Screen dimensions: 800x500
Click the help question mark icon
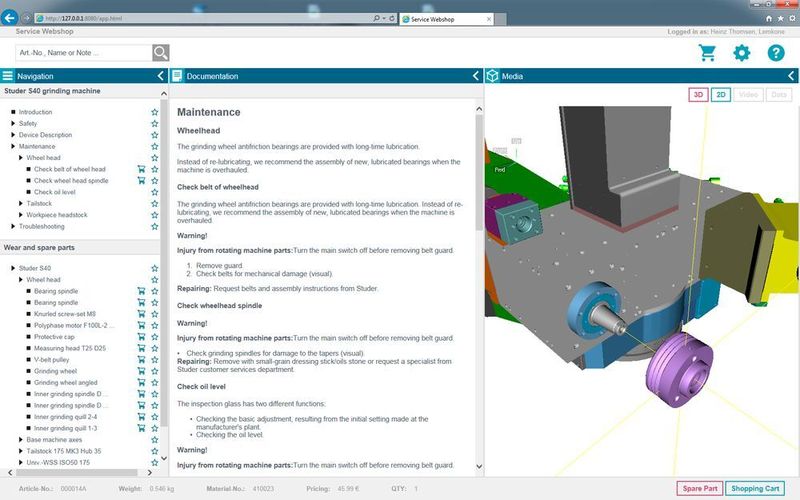pyautogui.click(x=775, y=53)
